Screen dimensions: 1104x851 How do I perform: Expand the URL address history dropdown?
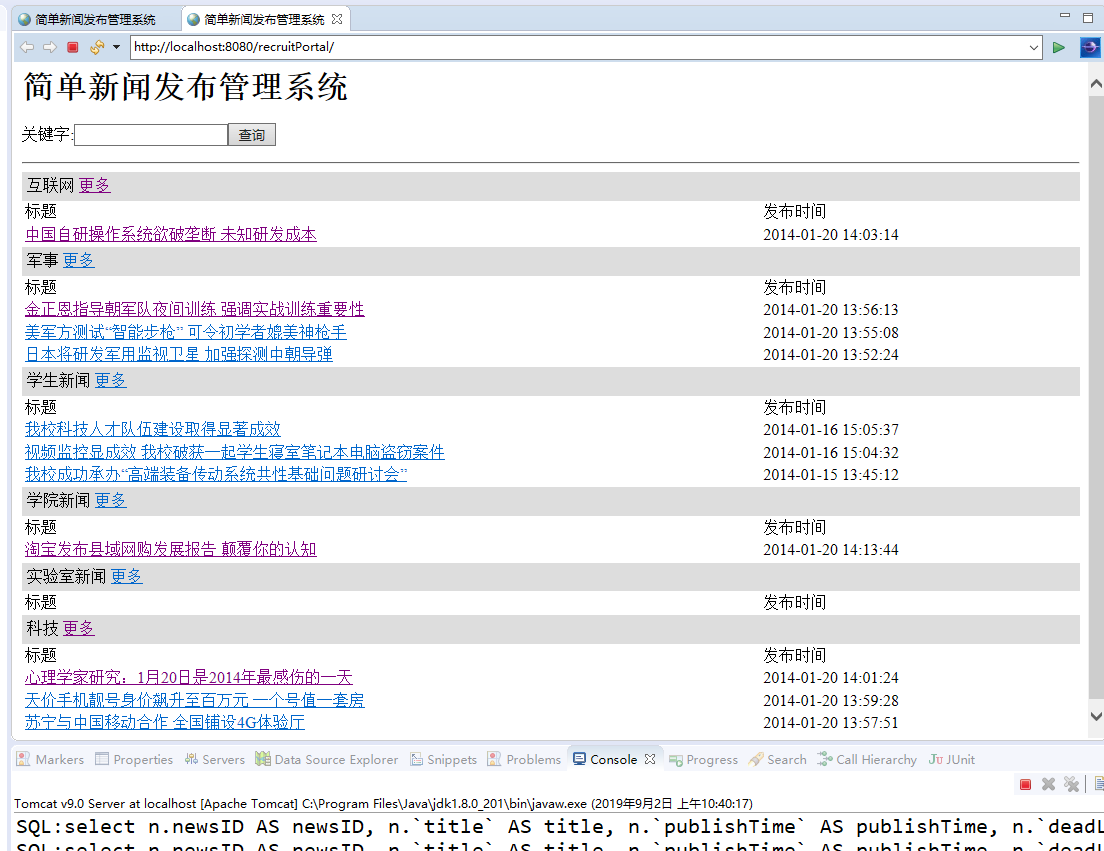[x=1034, y=46]
